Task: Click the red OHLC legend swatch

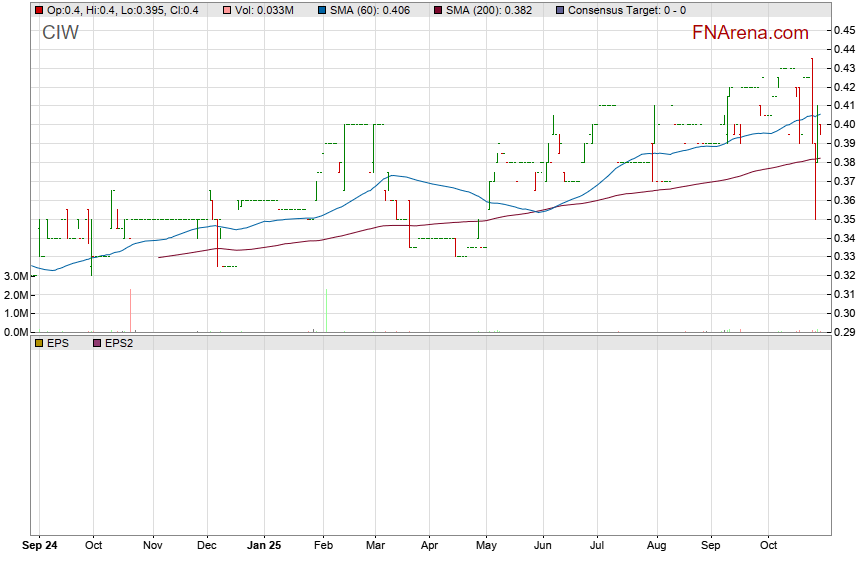Action: point(38,10)
